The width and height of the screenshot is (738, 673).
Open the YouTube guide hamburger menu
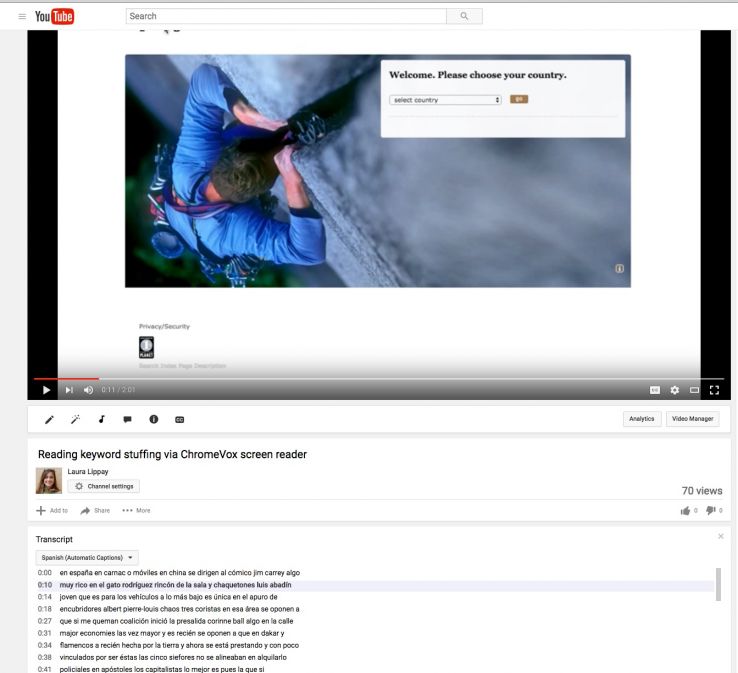pyautogui.click(x=22, y=16)
